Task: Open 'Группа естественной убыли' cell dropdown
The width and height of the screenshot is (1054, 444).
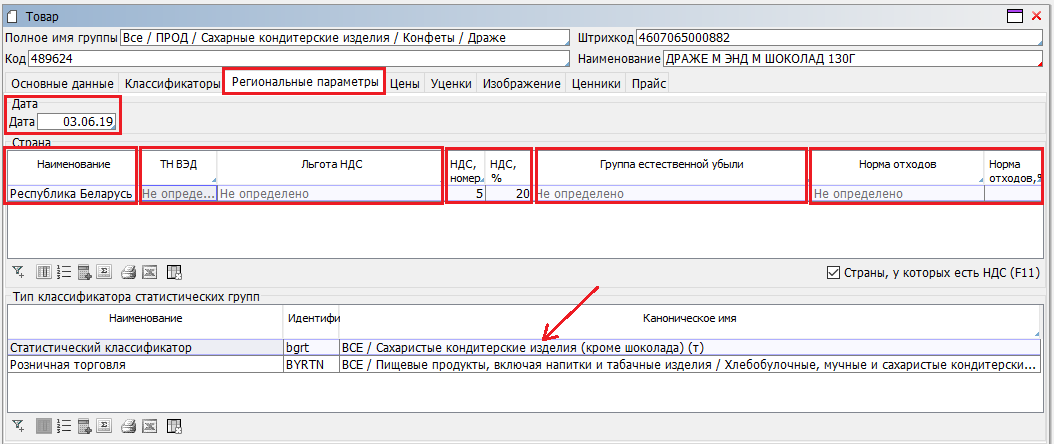Action: 670,194
